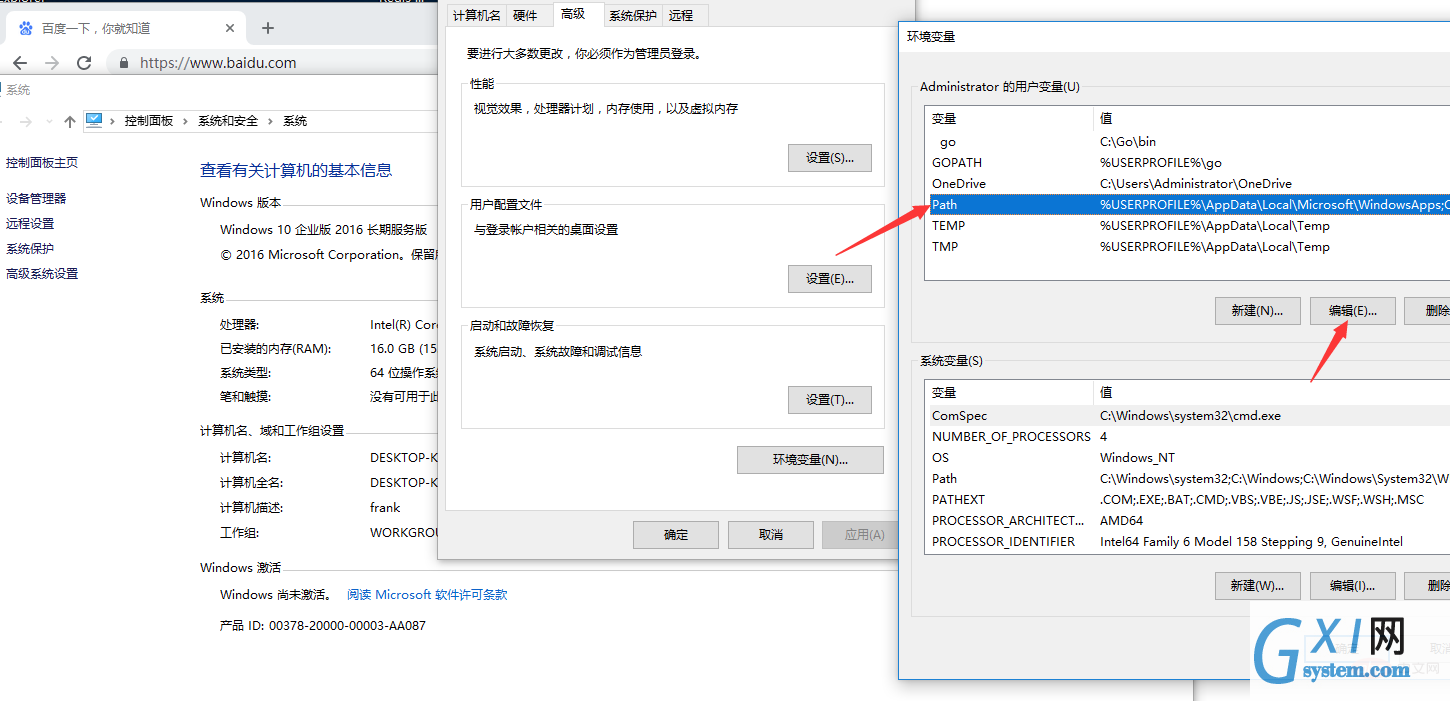Image resolution: width=1450 pixels, height=701 pixels.
Task: Click 产品 ID: 00378-20000-00003-AA087 text
Action: 323,626
